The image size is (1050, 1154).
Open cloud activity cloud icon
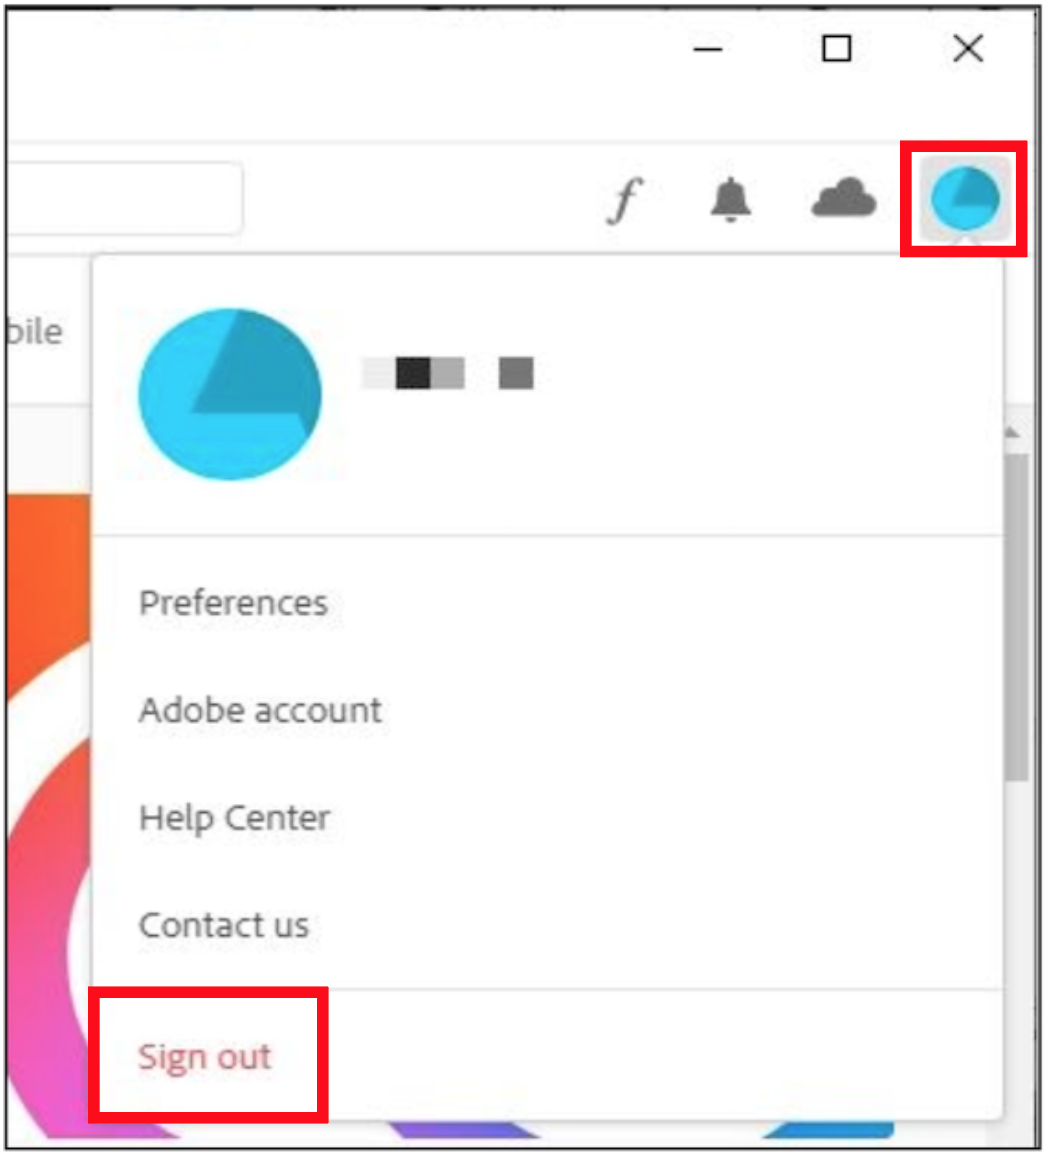(x=844, y=198)
